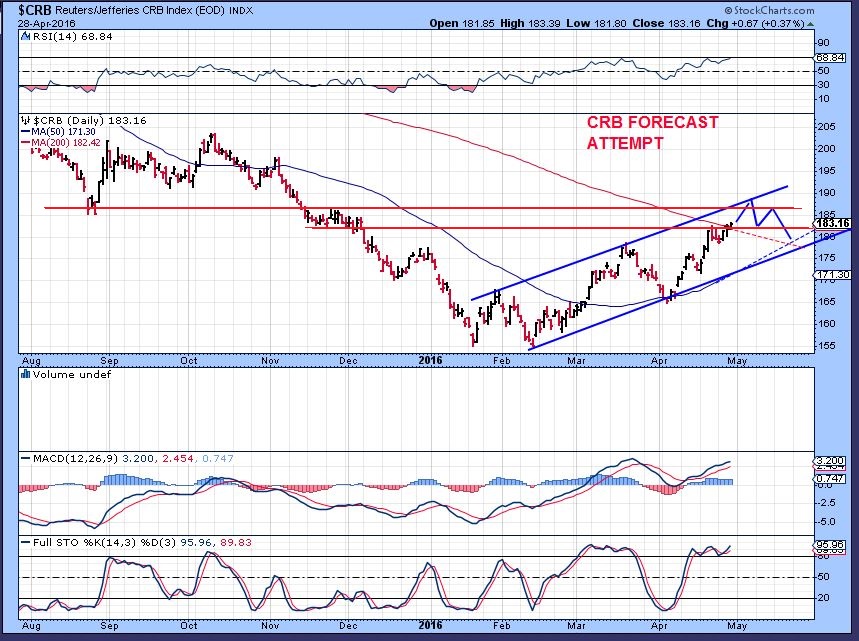Click the red 2.454 MACD signal value

point(177,458)
